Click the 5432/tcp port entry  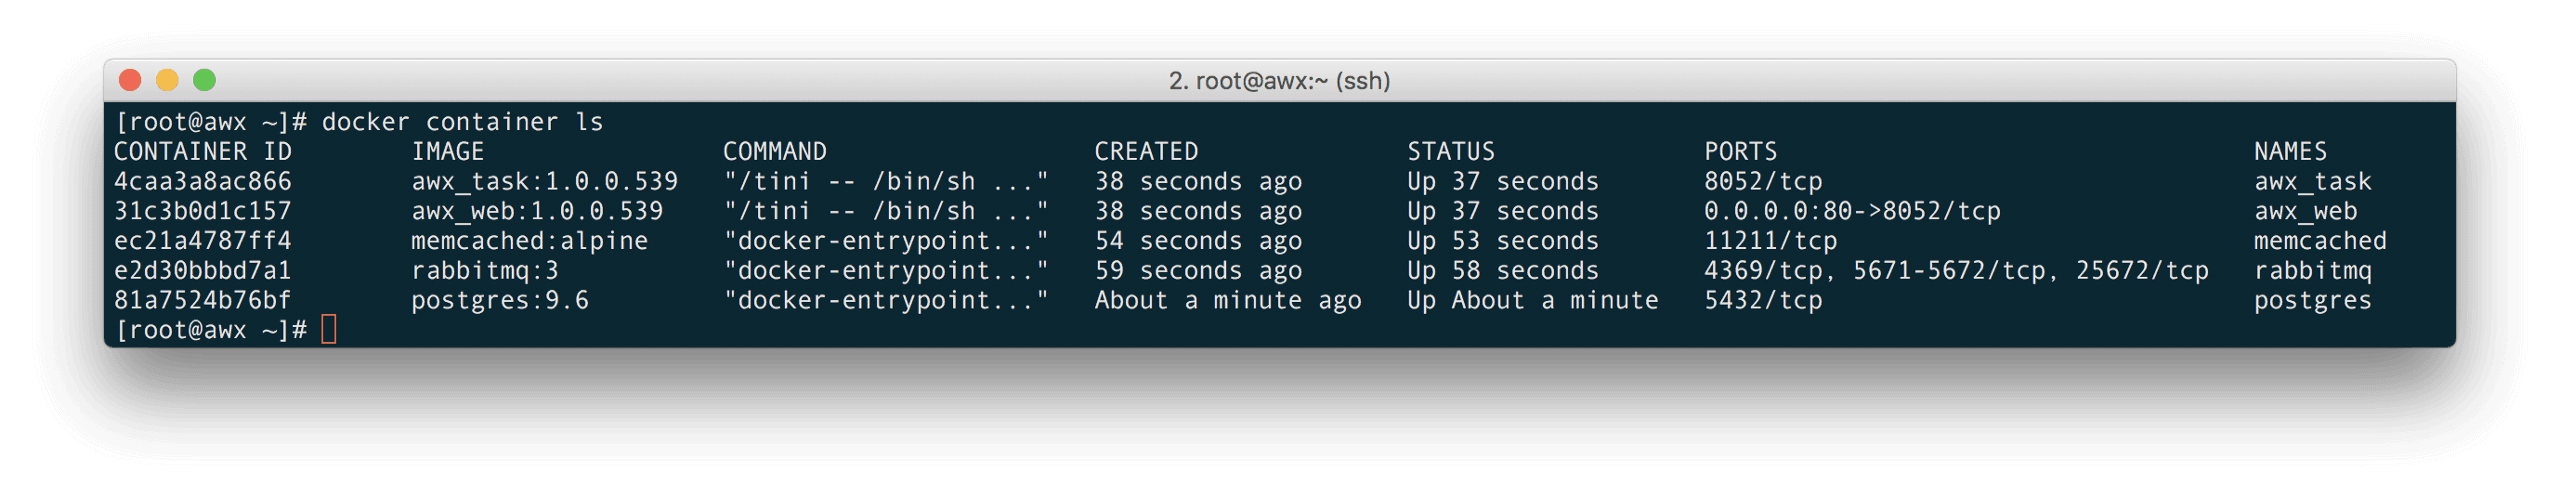coord(1763,300)
